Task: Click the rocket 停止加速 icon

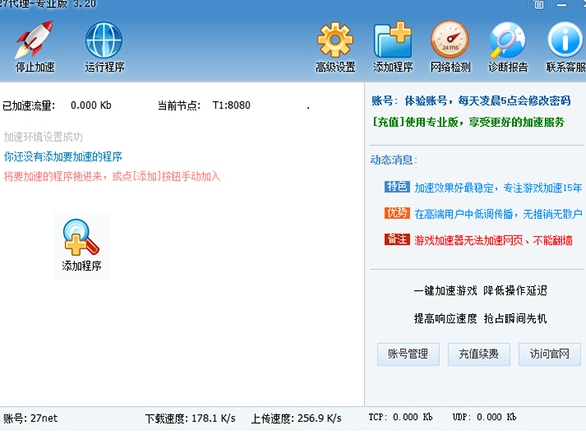Action: click(x=34, y=40)
